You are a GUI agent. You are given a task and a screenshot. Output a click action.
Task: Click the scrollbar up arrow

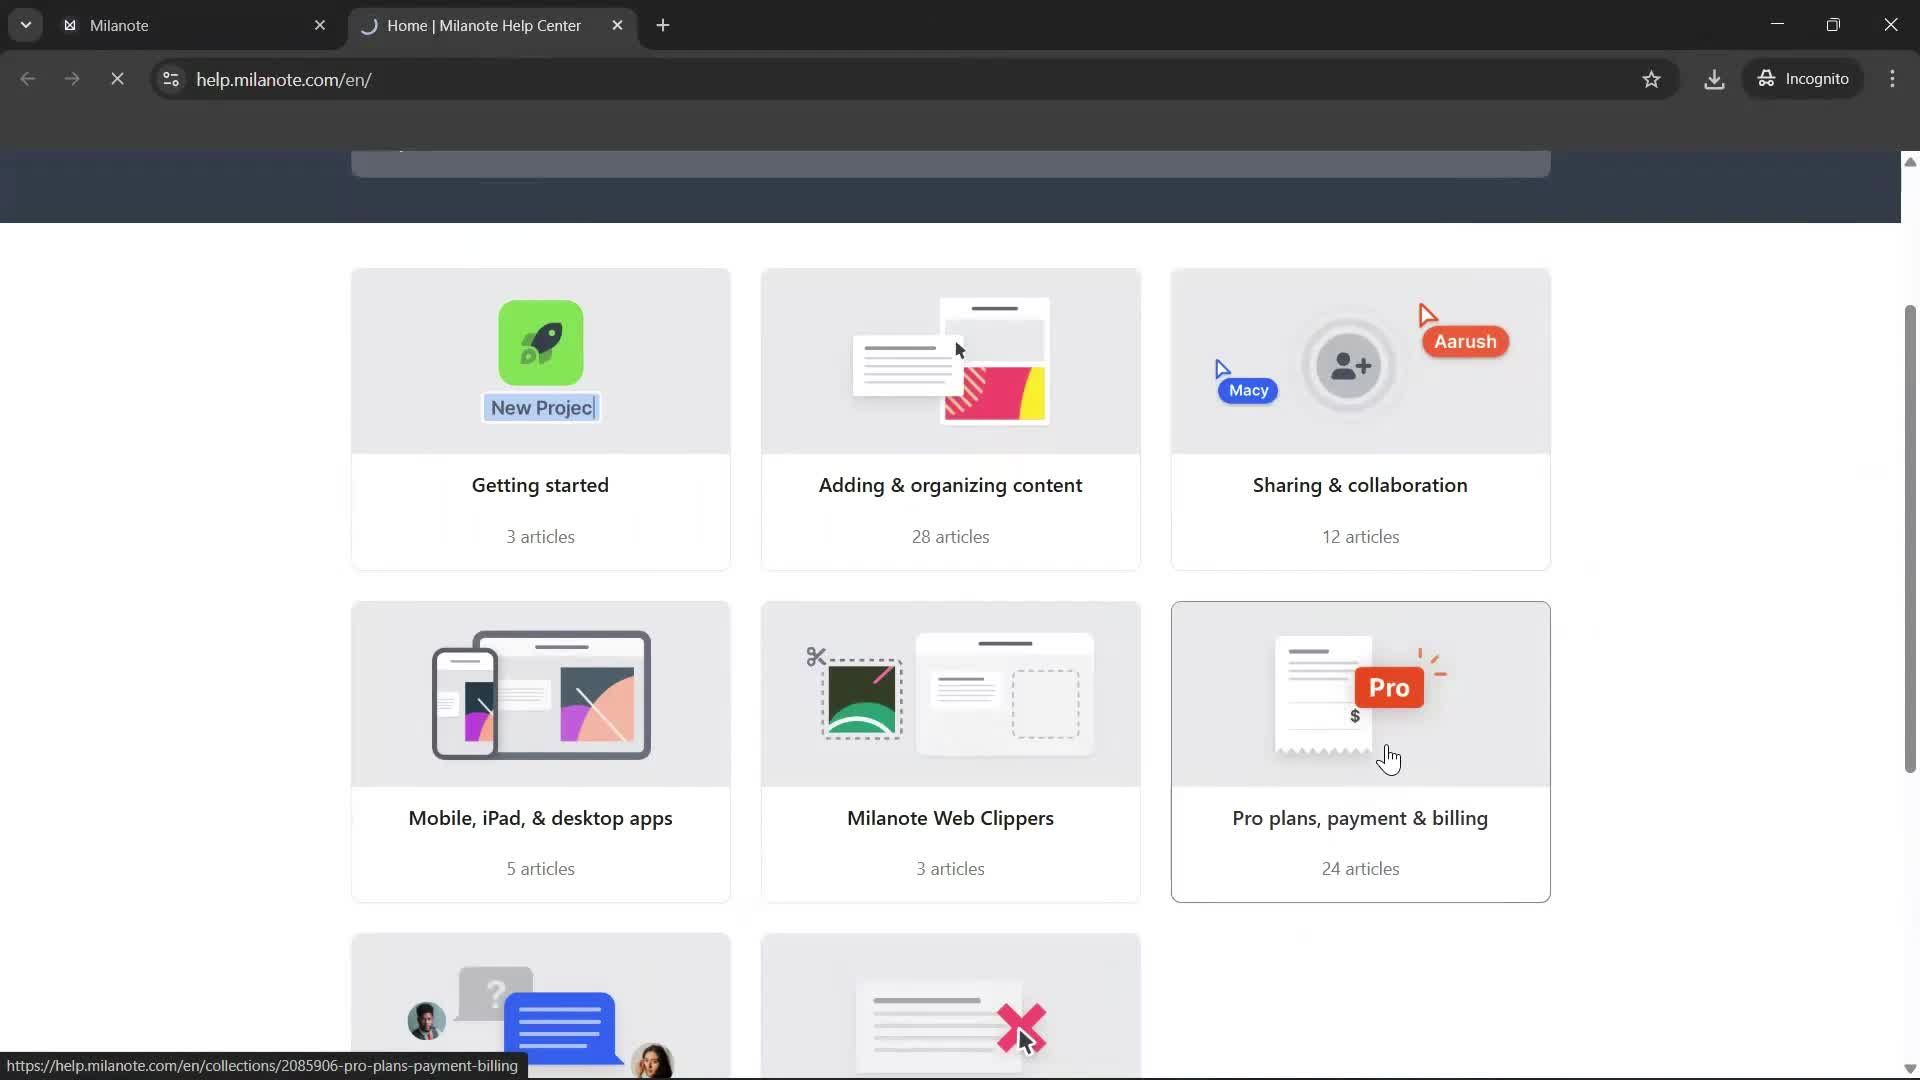pyautogui.click(x=1908, y=161)
